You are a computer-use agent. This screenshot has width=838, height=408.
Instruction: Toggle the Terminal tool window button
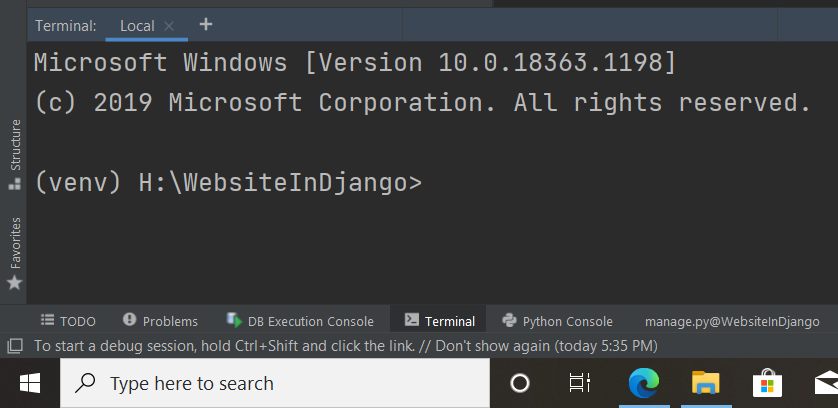pyautogui.click(x=440, y=321)
